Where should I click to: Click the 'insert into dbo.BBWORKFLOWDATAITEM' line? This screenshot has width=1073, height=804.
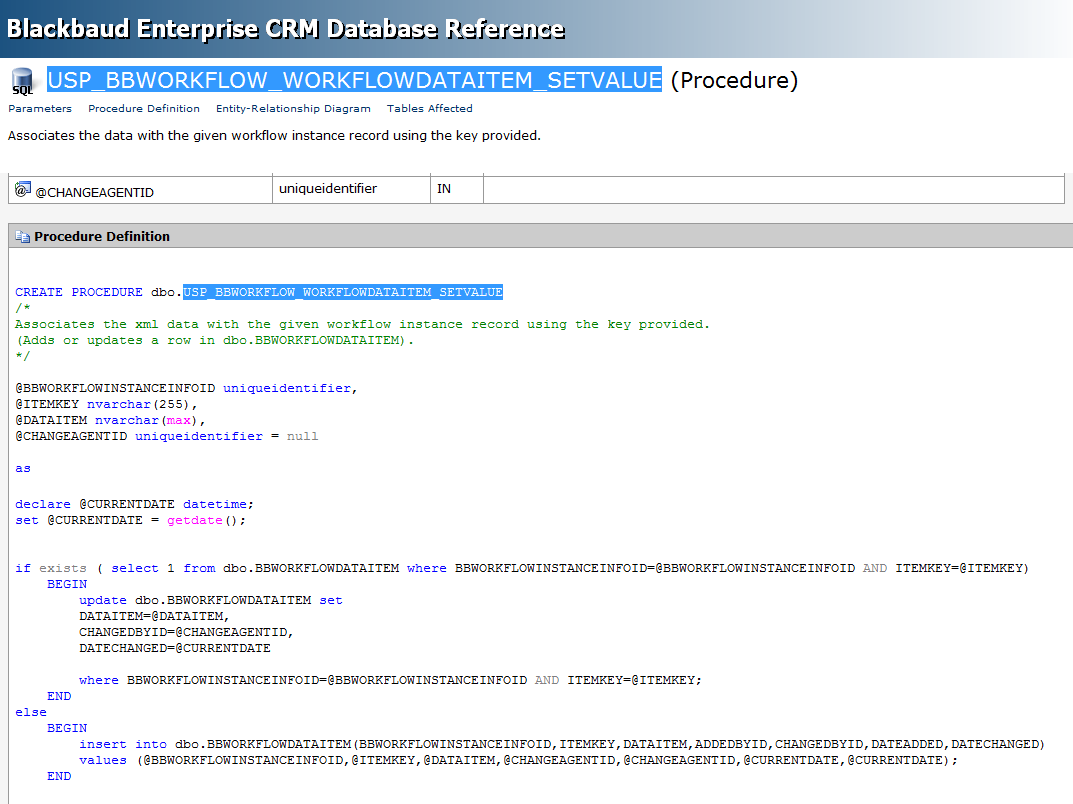(562, 744)
